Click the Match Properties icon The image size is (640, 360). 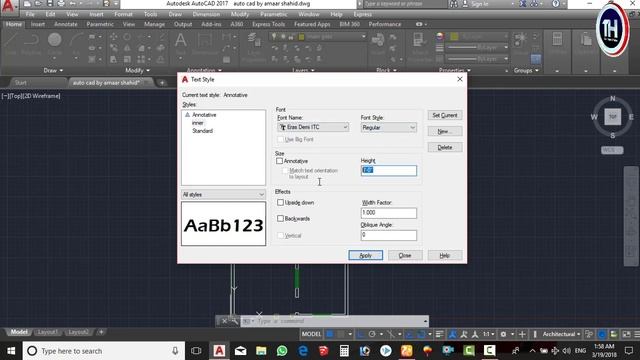(418, 45)
